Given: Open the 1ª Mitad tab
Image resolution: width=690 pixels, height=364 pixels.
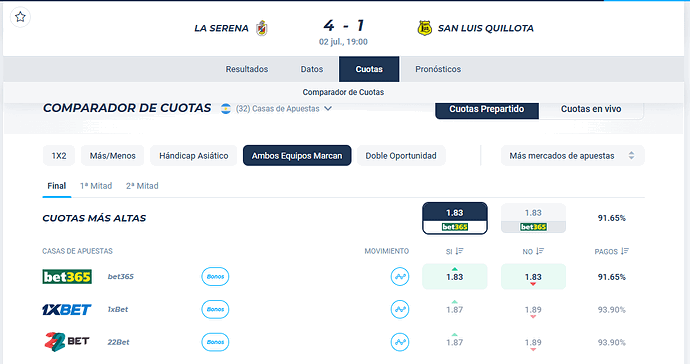Looking at the screenshot, I should 96,186.
